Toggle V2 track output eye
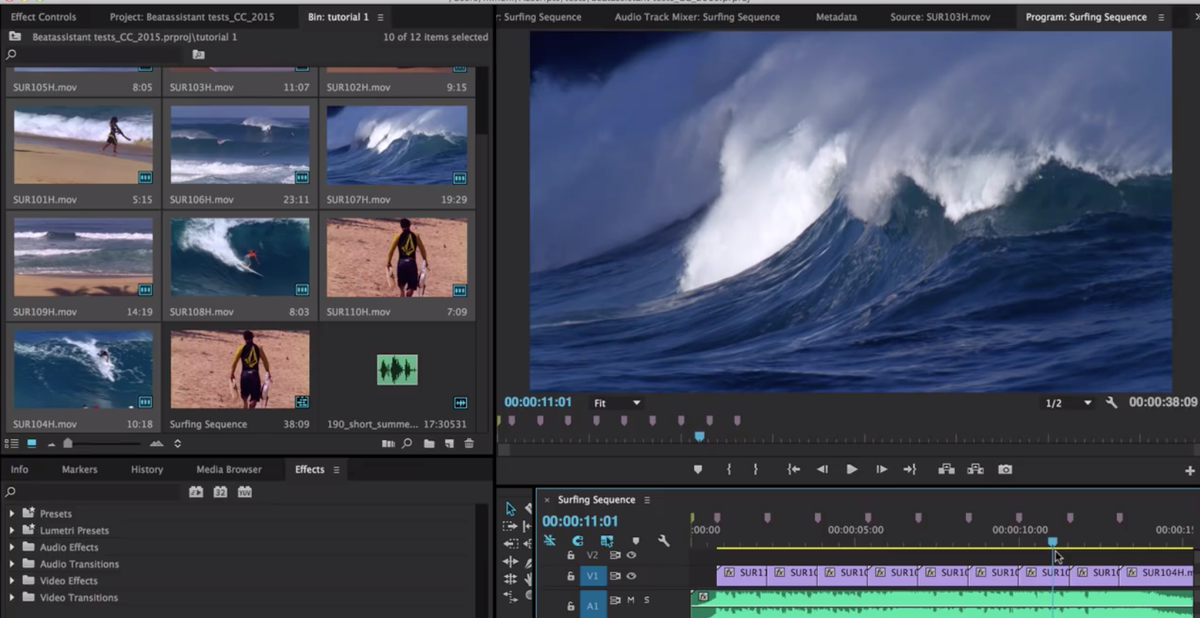The width and height of the screenshot is (1200, 618). click(x=631, y=555)
